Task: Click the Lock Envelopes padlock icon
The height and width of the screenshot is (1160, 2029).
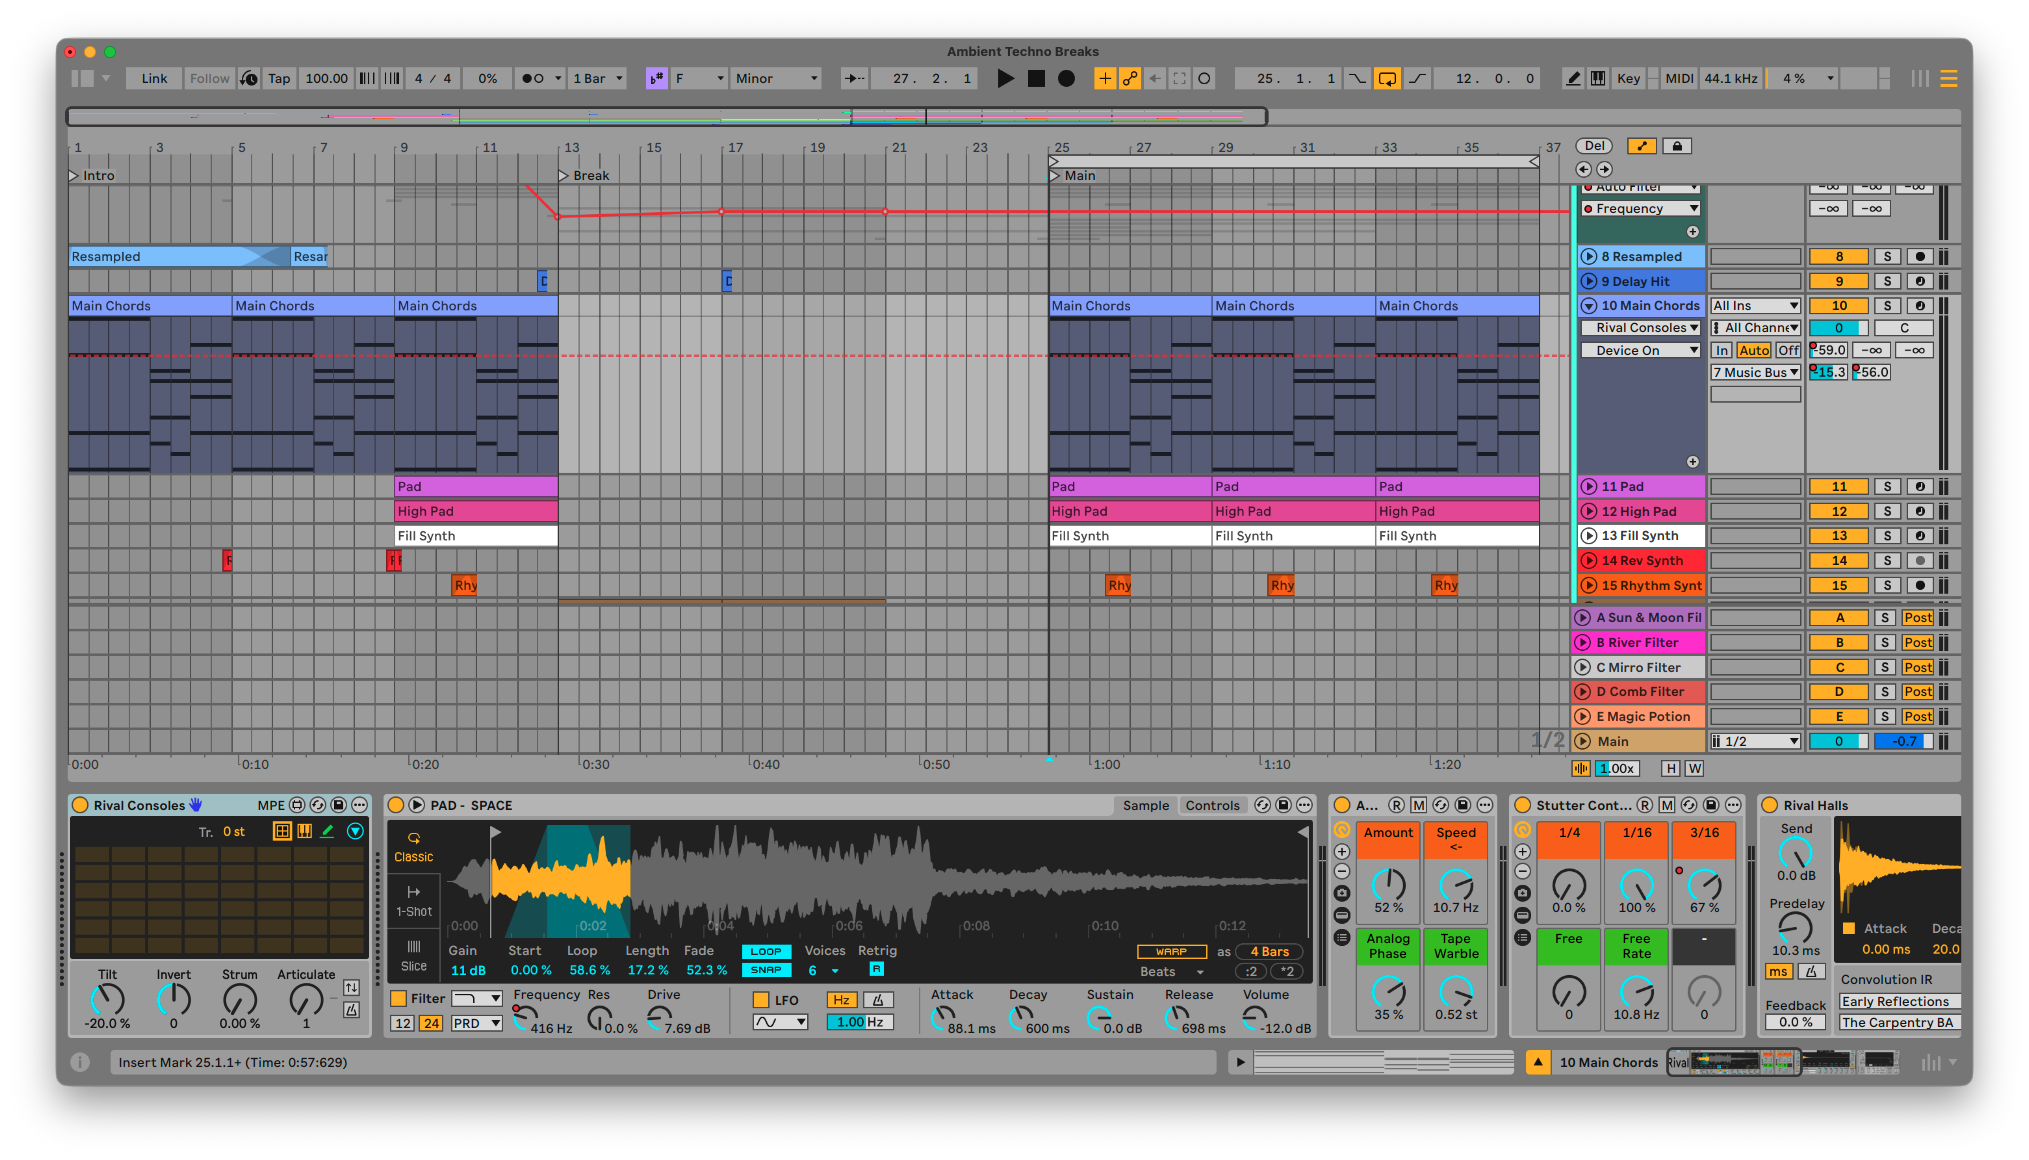Action: pos(1678,146)
